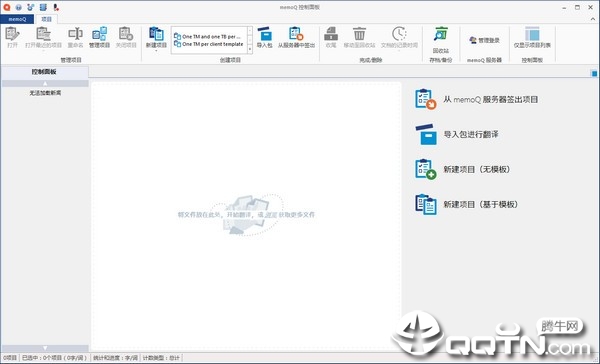The height and width of the screenshot is (364, 600).
Task: Click 新建项目（无模板）link
Action: click(463, 169)
